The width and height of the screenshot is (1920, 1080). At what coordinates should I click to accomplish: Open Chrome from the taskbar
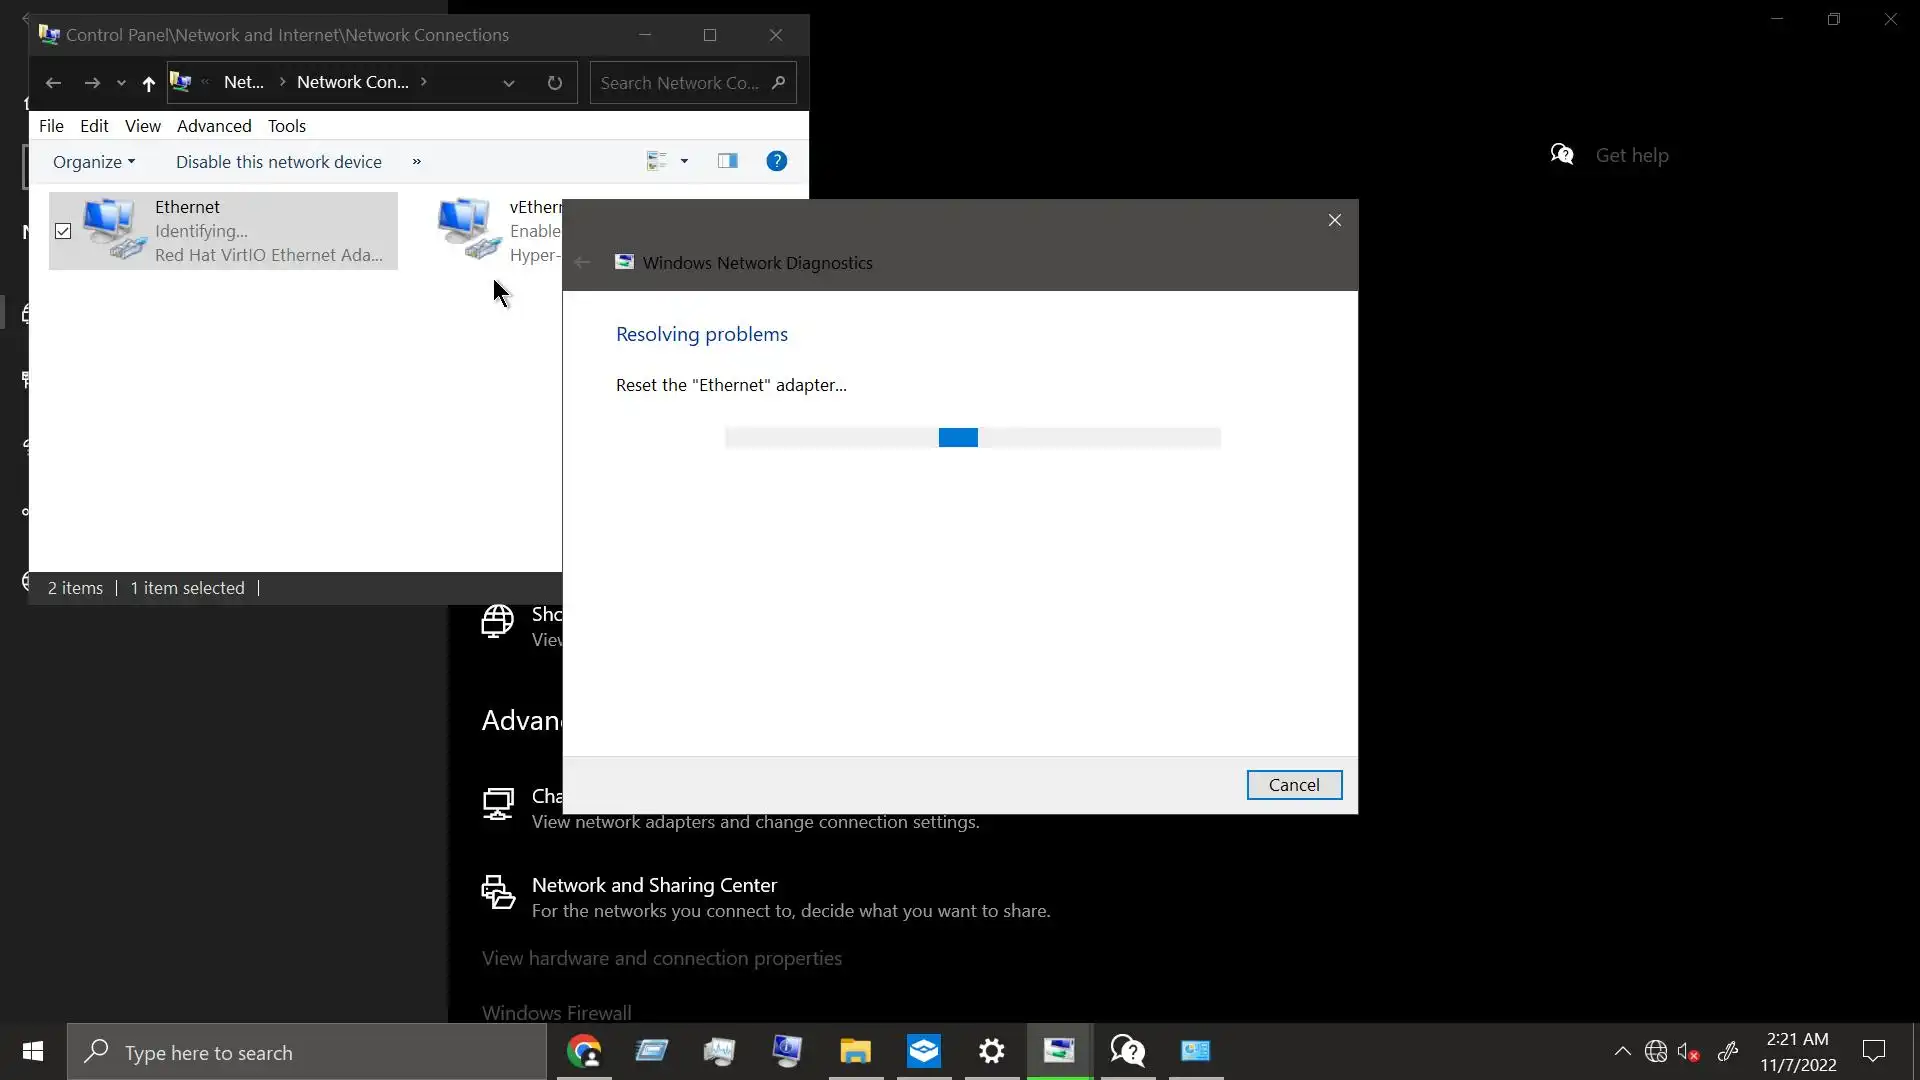point(584,1051)
